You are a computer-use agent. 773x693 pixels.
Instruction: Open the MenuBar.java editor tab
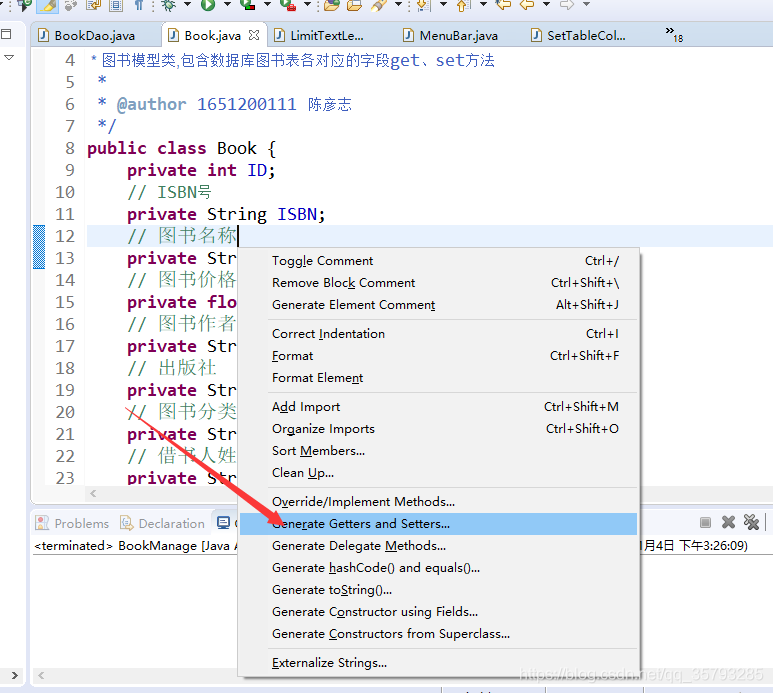point(457,36)
